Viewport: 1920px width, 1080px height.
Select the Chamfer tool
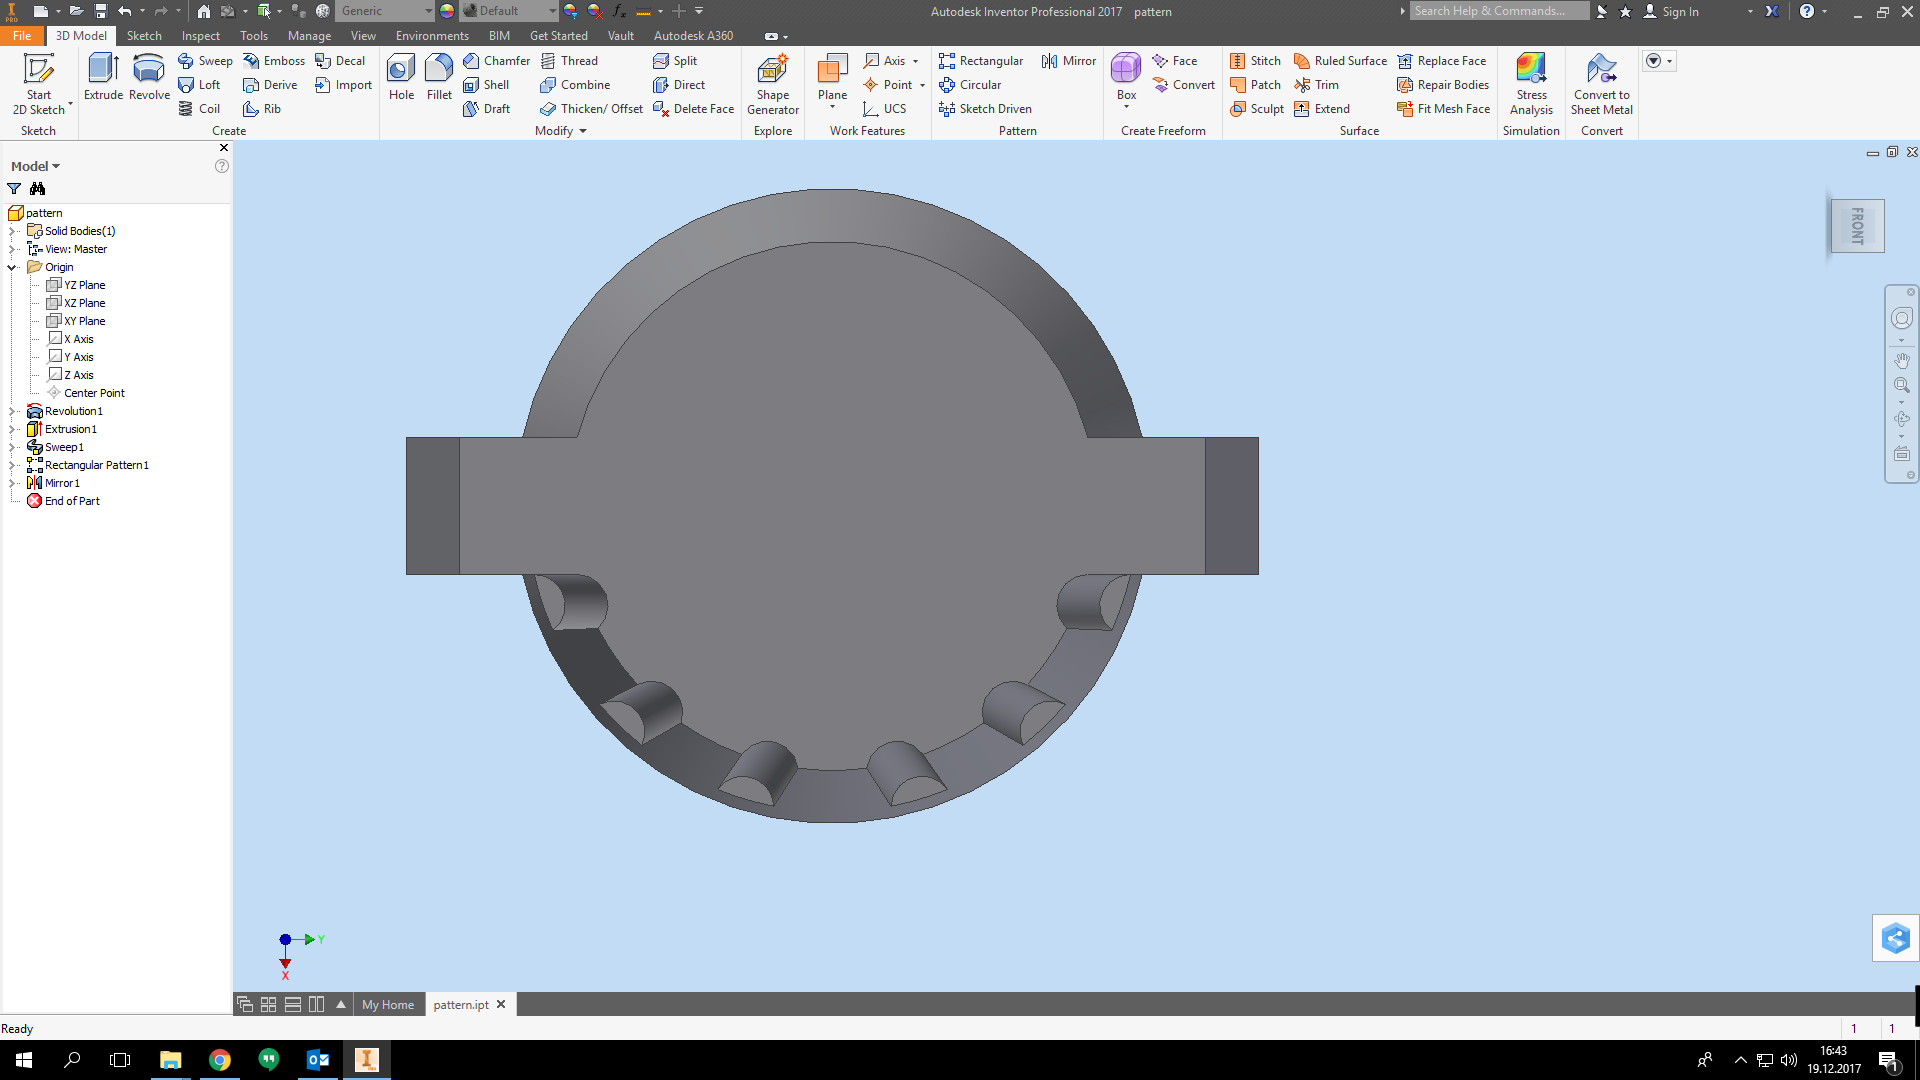pyautogui.click(x=497, y=60)
